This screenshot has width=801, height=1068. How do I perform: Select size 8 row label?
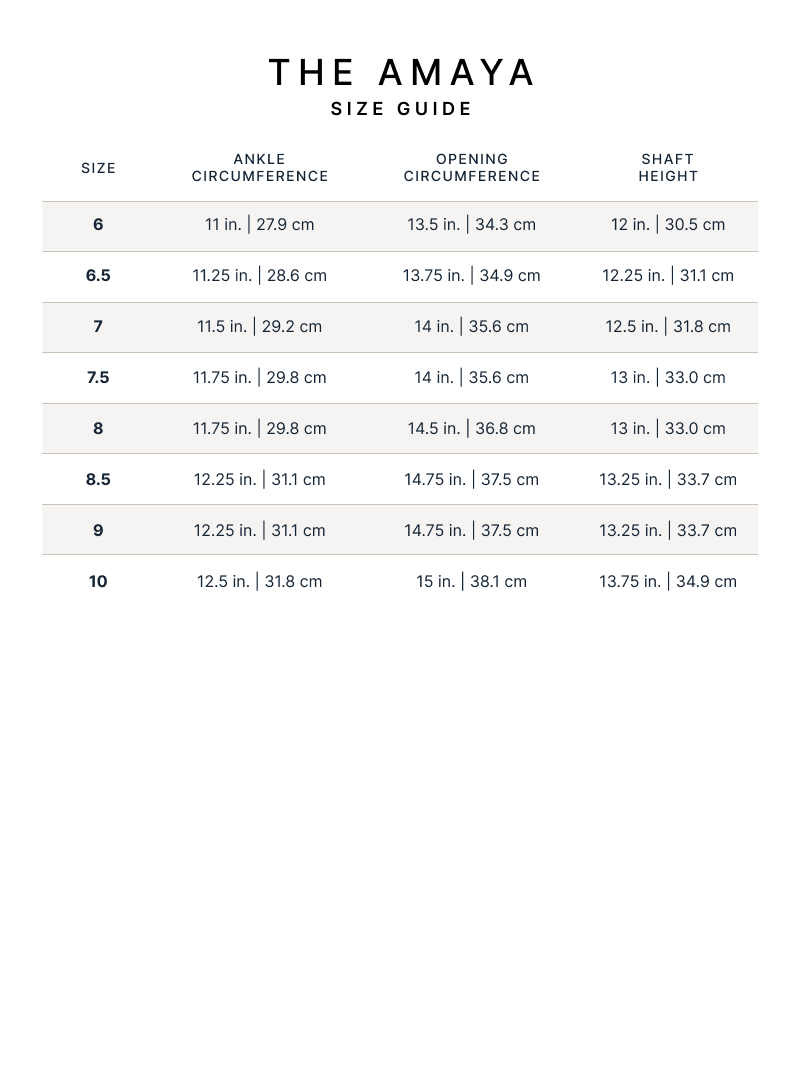click(98, 429)
